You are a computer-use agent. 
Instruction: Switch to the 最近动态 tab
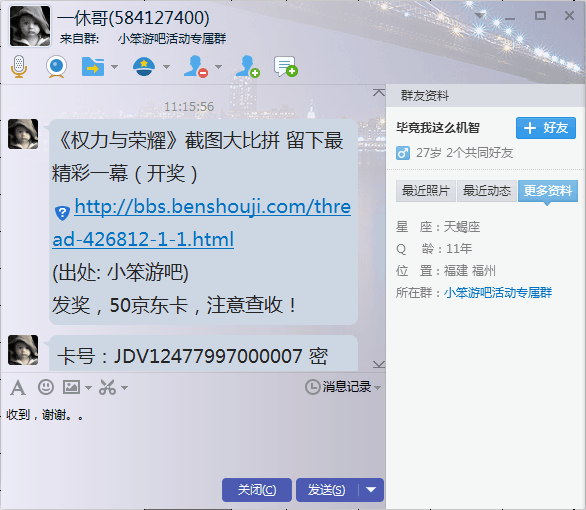coord(487,191)
